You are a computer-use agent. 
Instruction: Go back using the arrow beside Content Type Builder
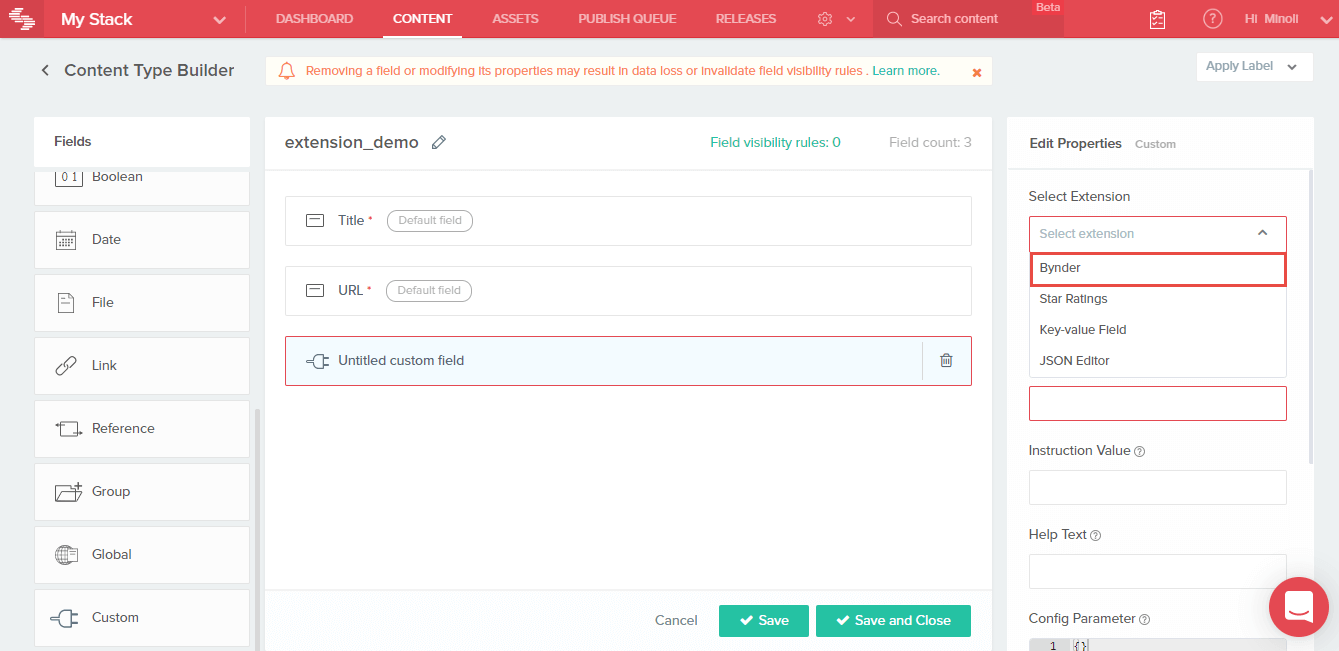45,71
